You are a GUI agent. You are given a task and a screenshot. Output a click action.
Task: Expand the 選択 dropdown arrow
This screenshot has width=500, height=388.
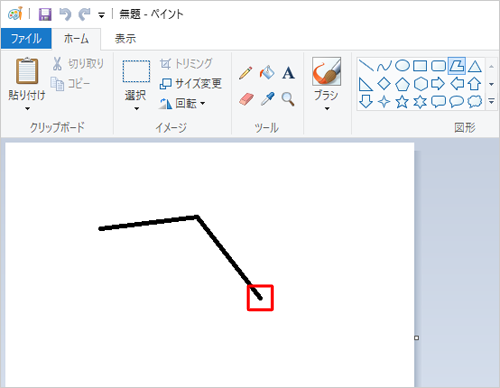click(136, 109)
